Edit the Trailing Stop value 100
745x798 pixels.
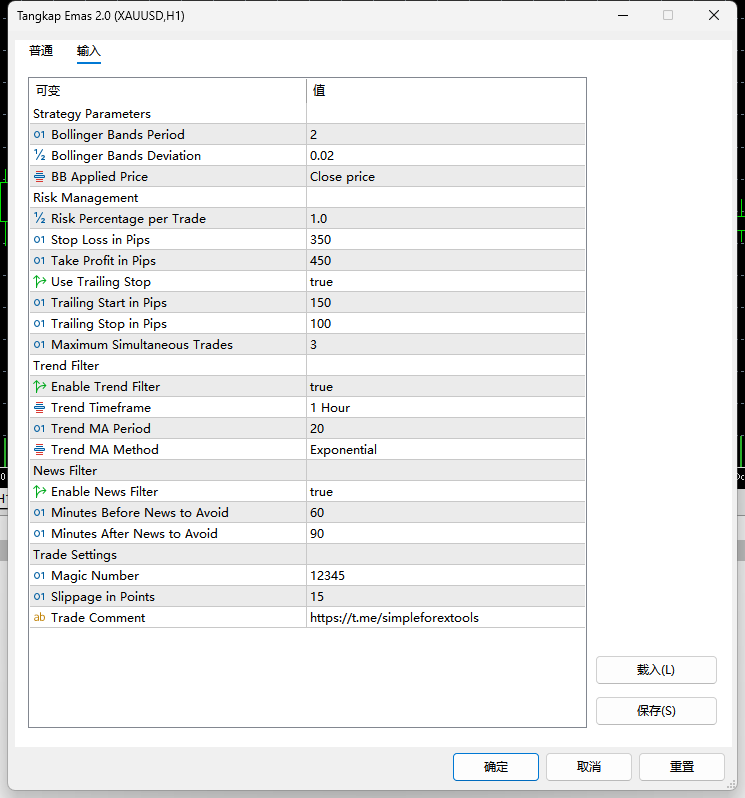[446, 324]
